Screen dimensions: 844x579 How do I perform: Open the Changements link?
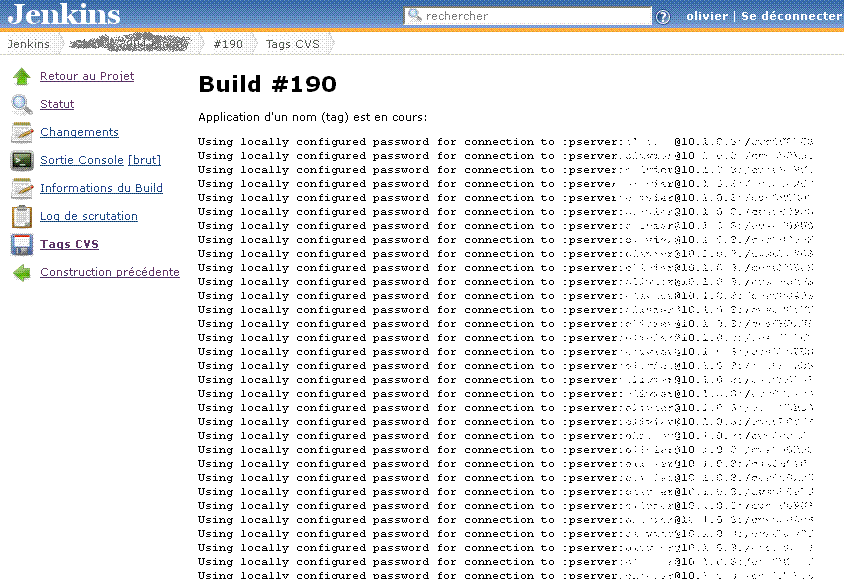(x=79, y=132)
